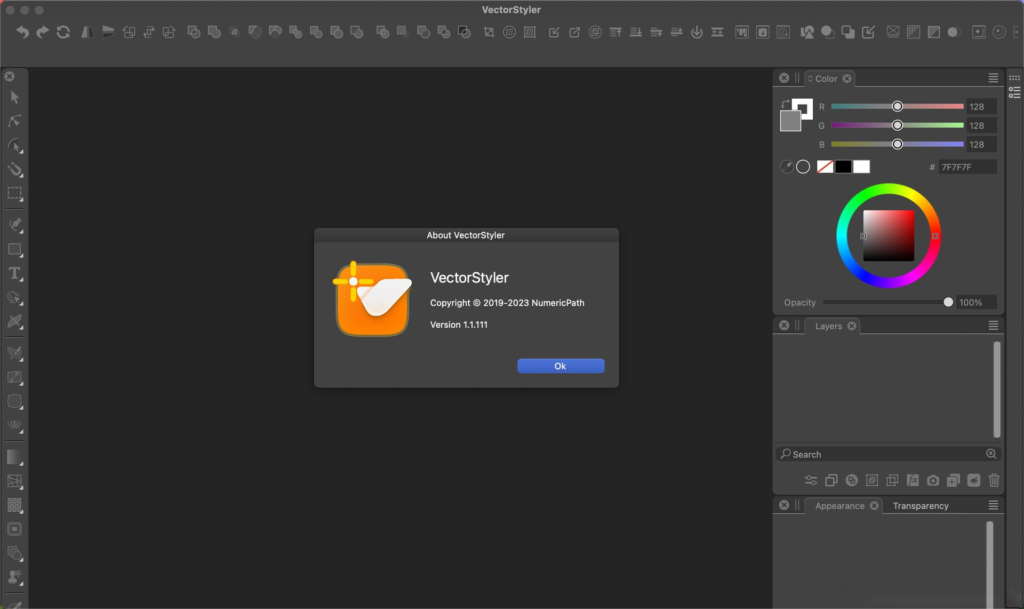Select the arrow Selection tool
The image size is (1024, 609).
click(x=15, y=97)
